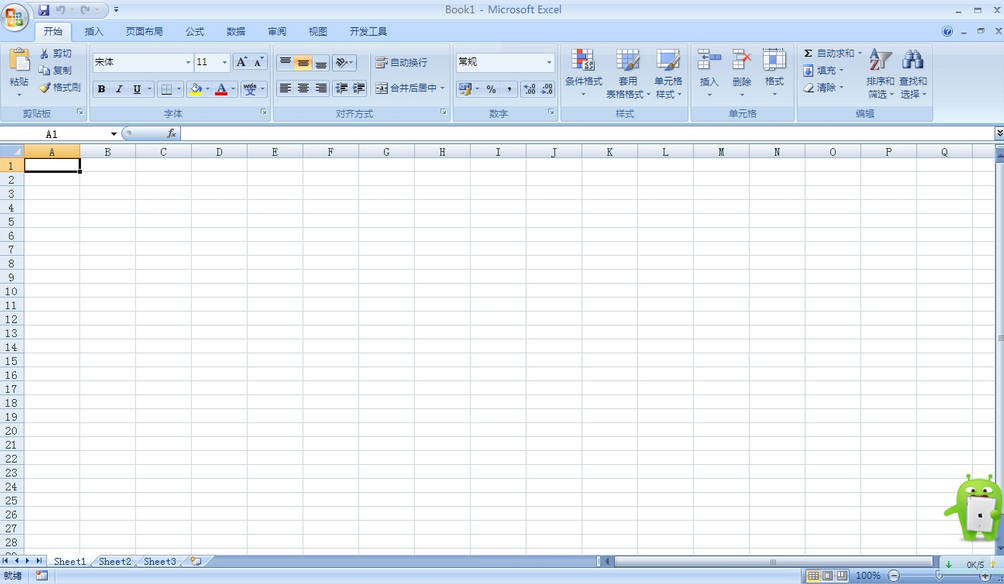Enable wrap text 自动换行
The width and height of the screenshot is (1004, 584).
[x=401, y=62]
